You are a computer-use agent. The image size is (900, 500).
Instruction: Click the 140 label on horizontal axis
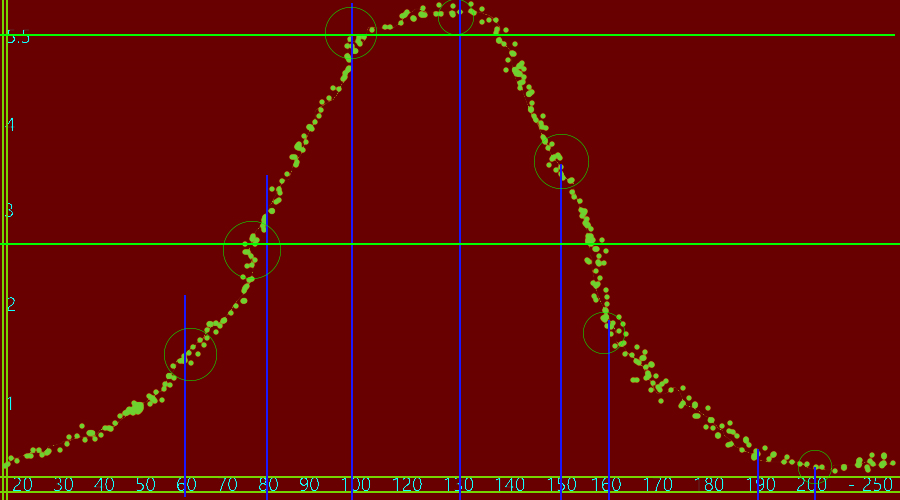(510, 485)
